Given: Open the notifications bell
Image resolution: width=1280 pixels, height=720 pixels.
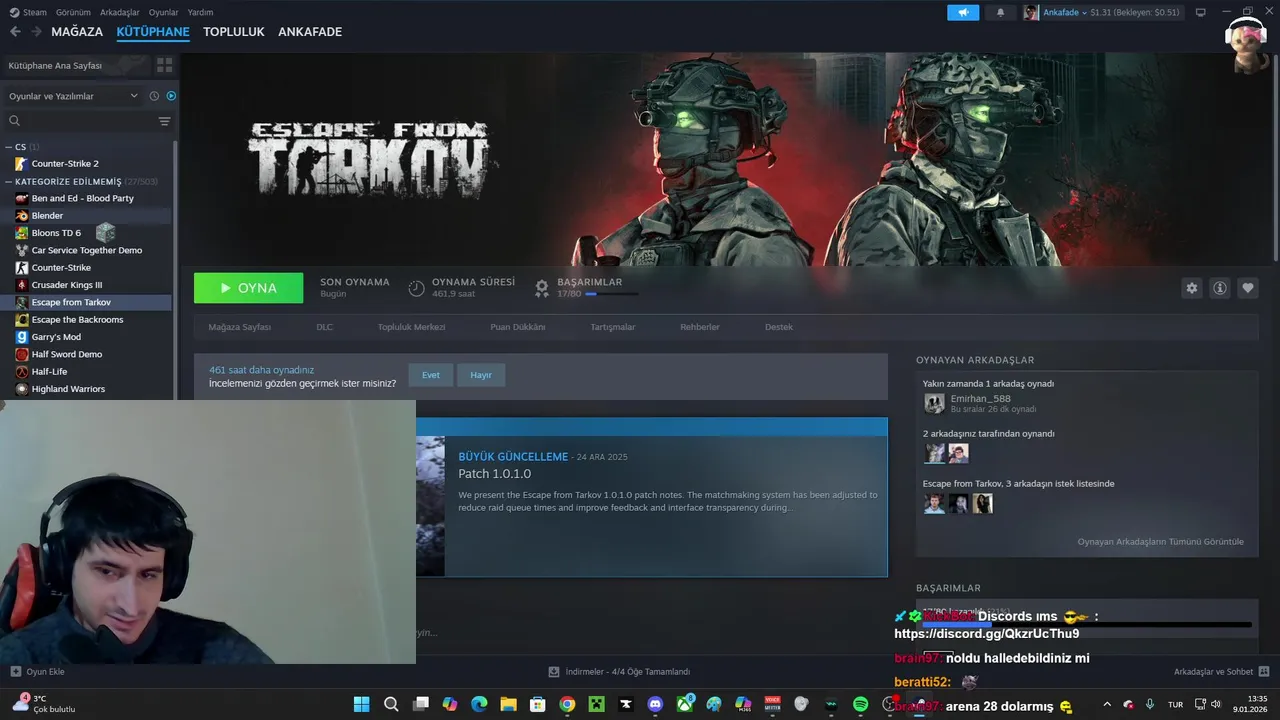Looking at the screenshot, I should (x=1001, y=12).
